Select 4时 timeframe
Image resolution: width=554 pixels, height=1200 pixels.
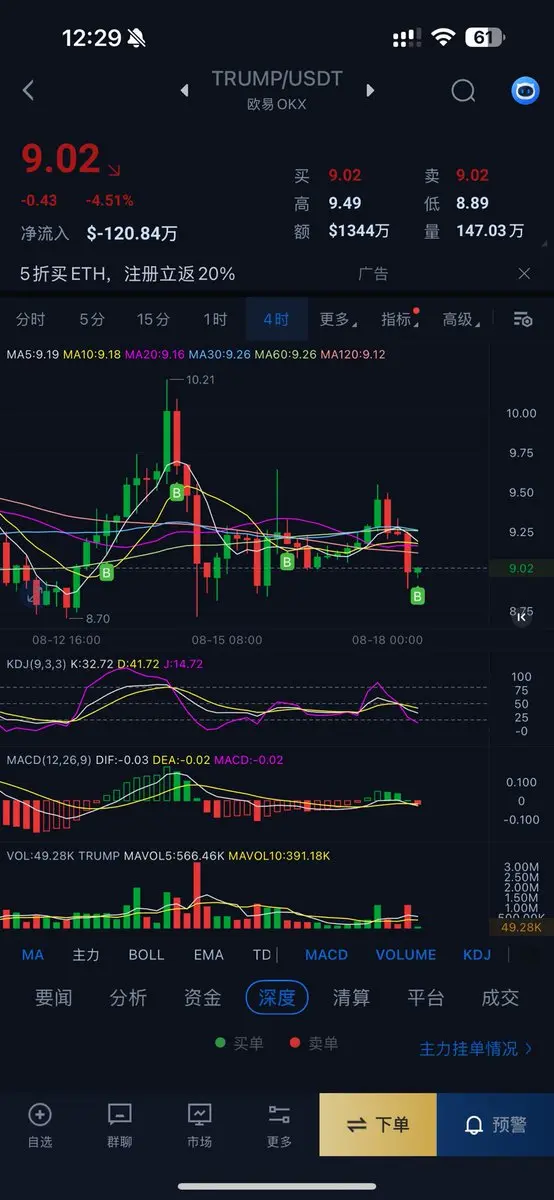click(276, 319)
